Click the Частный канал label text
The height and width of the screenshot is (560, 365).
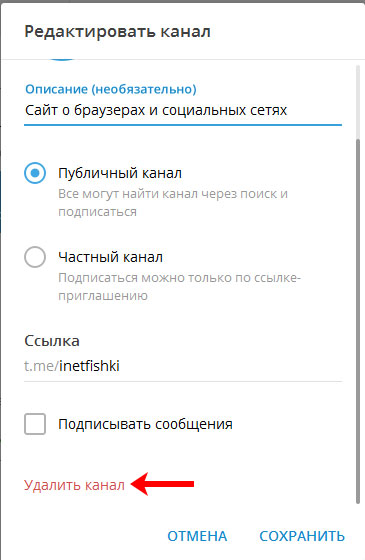tap(110, 257)
